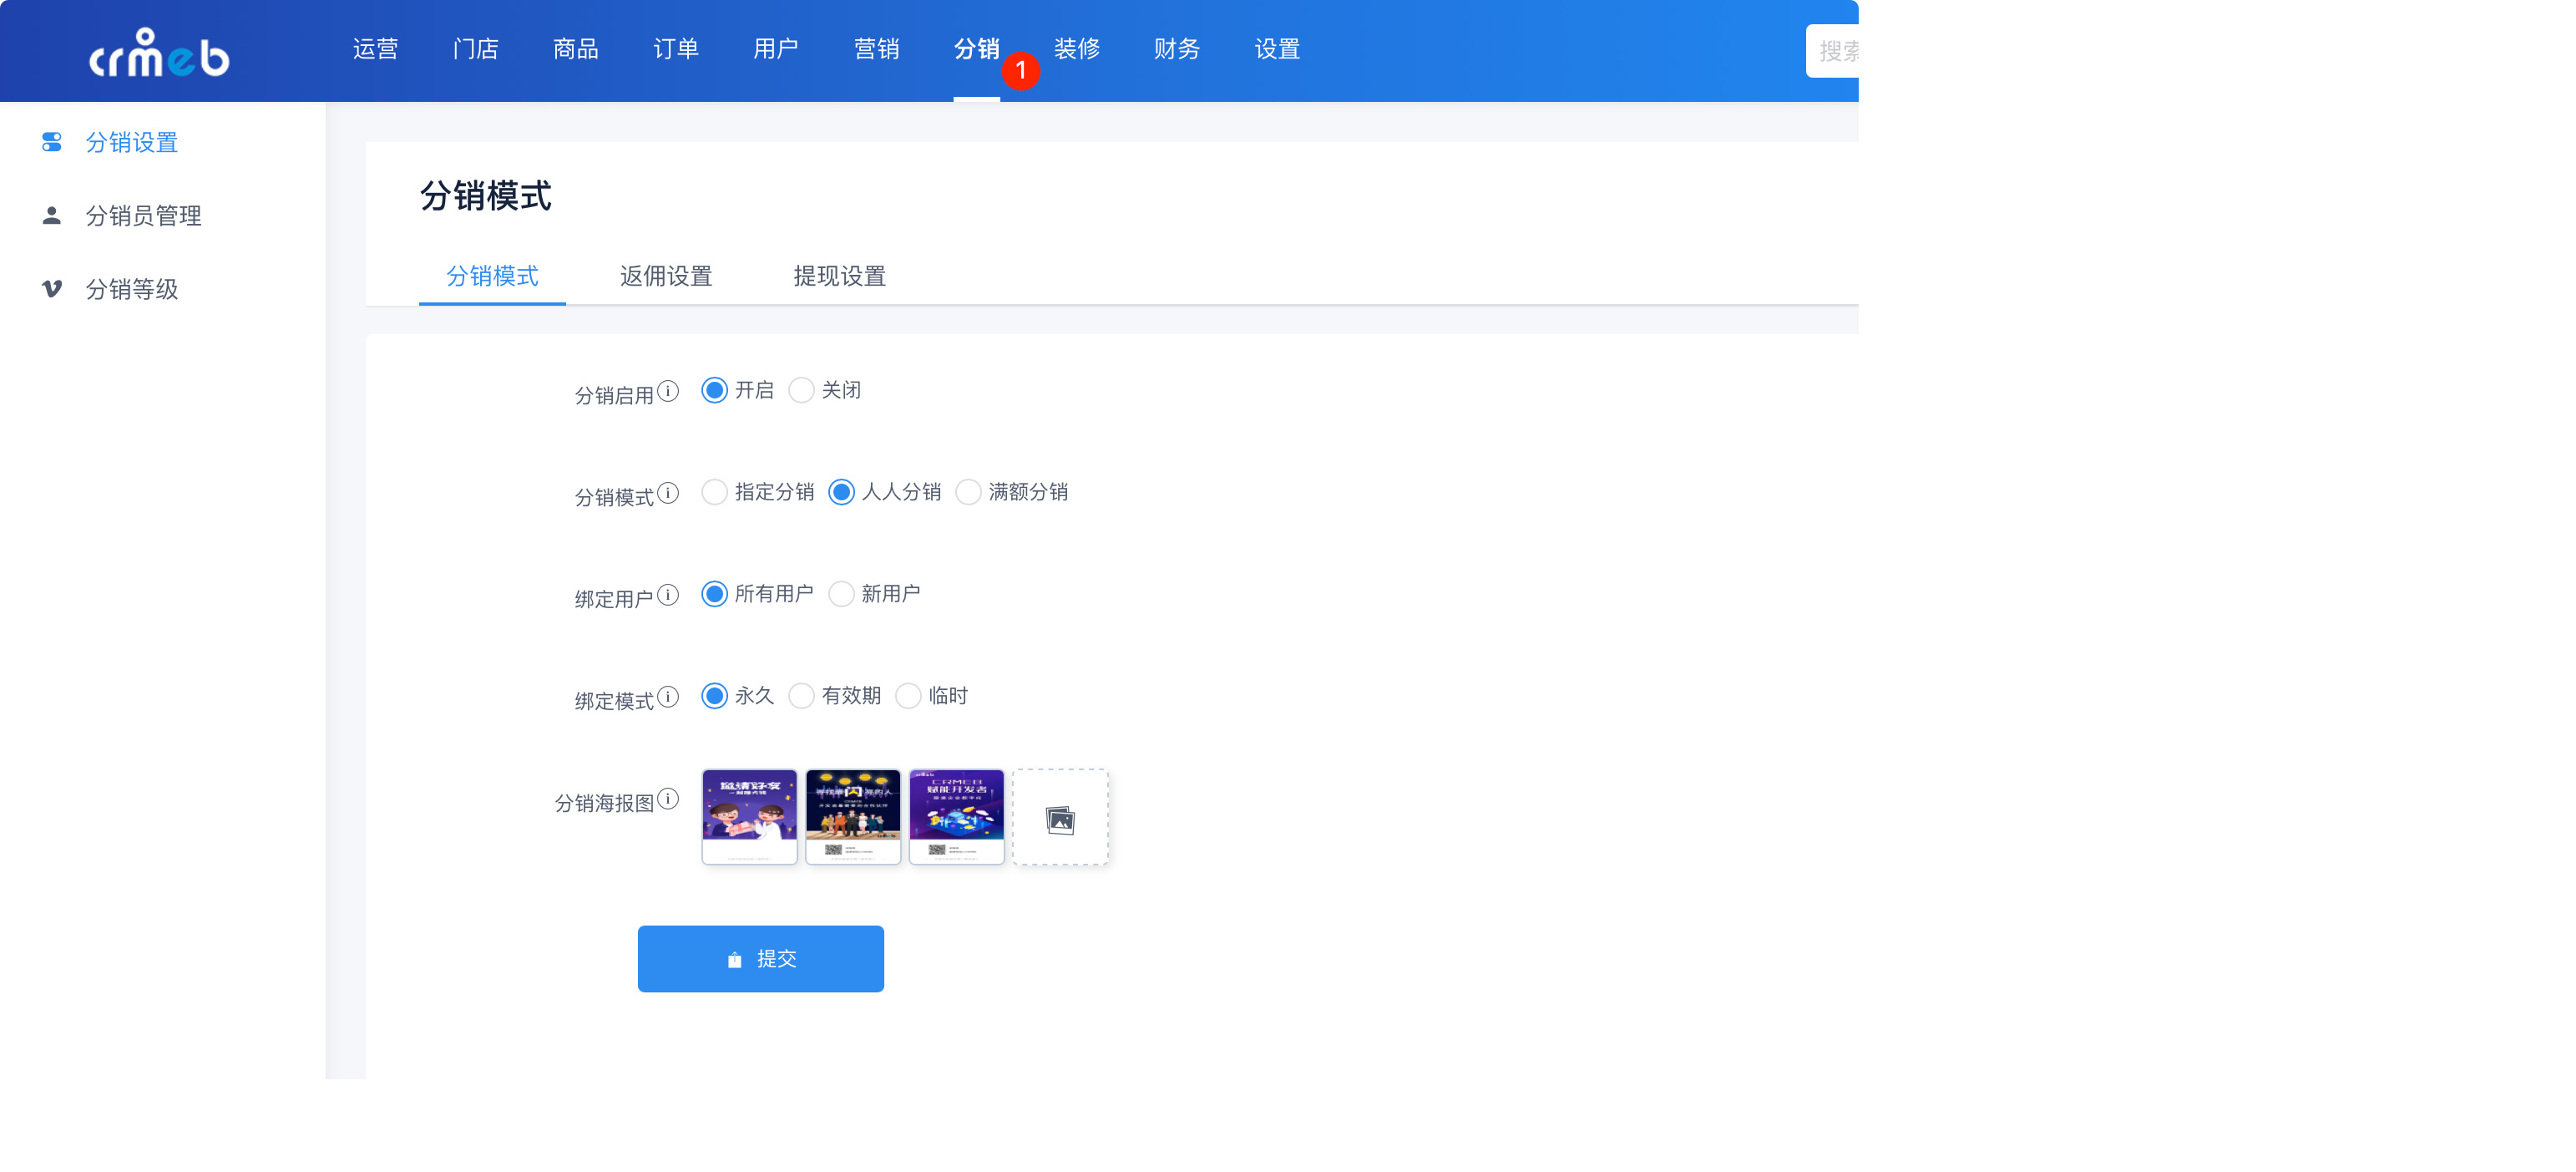Viewport: 2576px width, 1172px height.
Task: Switch to the 分销模式 tab
Action: click(x=492, y=276)
